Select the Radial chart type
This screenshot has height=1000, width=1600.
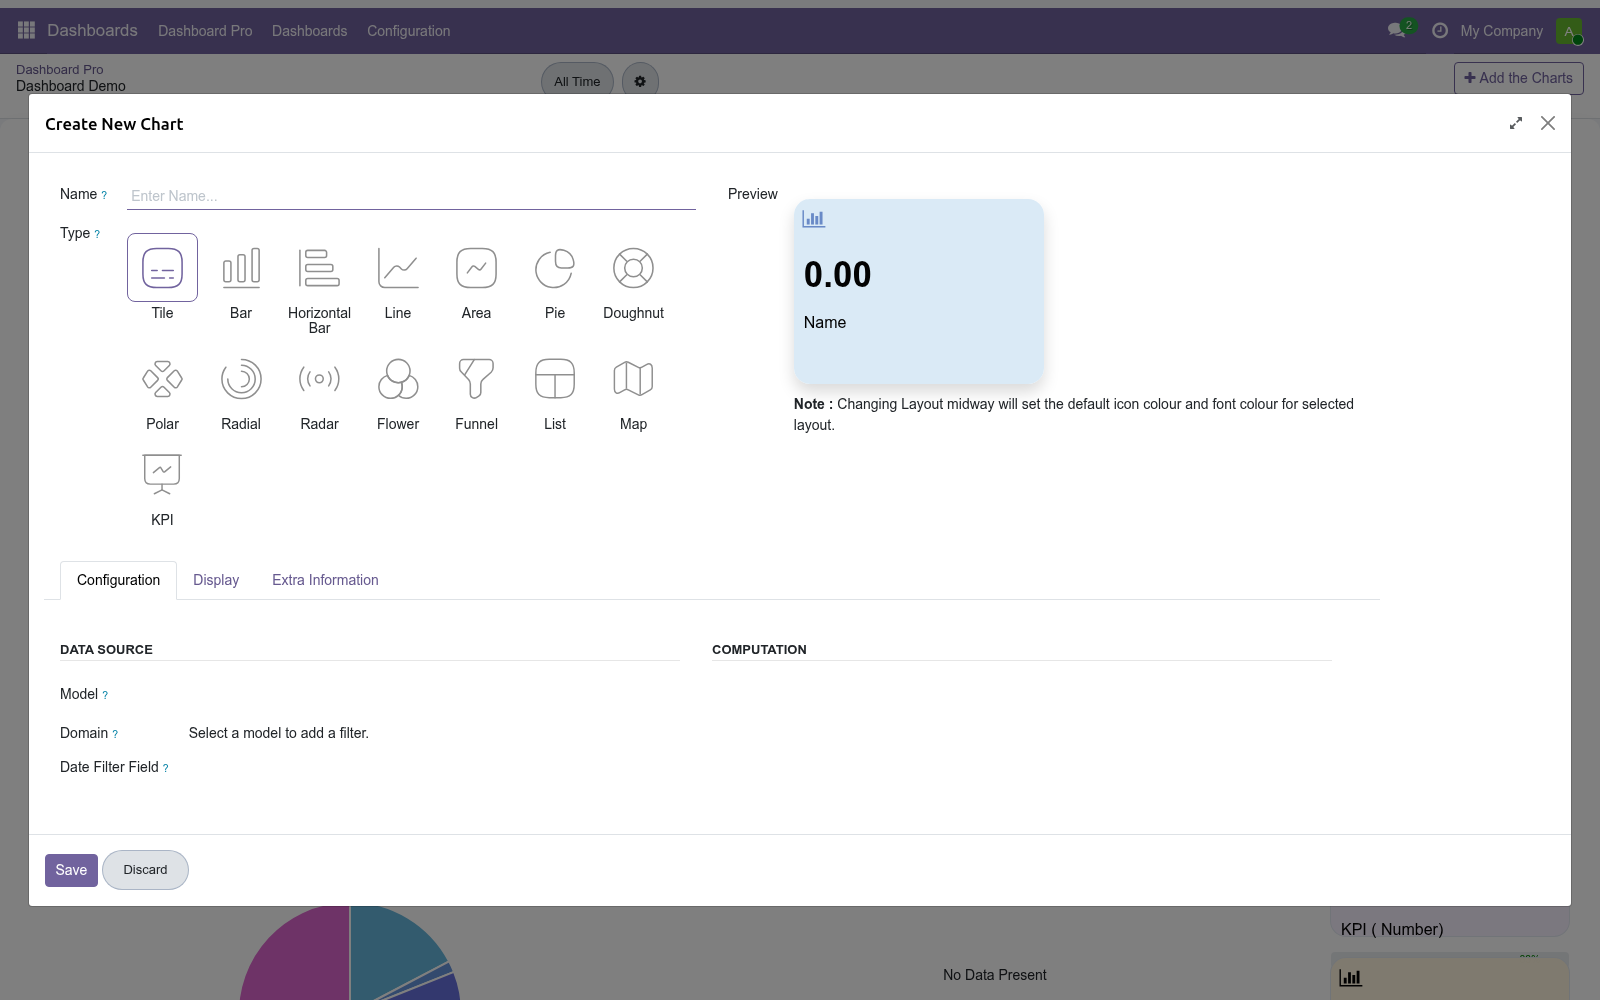tap(241, 379)
